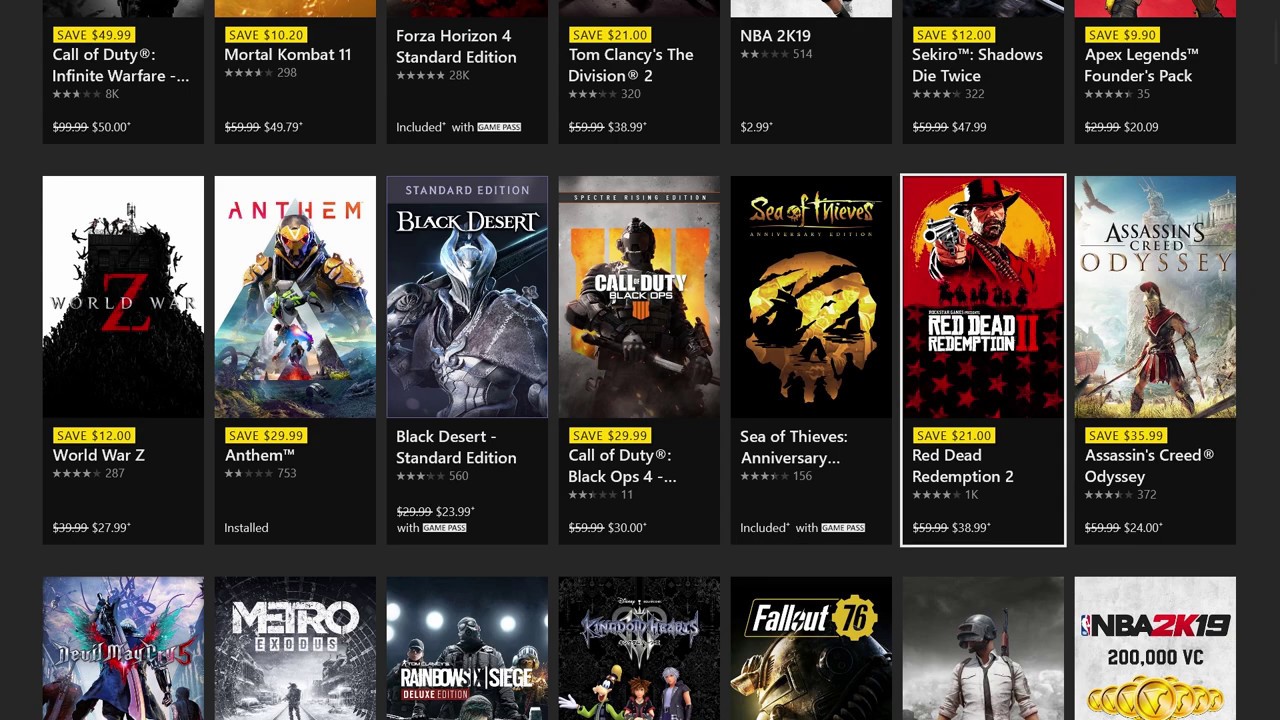
Task: Click SAVE $29.99 badge on Anthem
Action: click(x=266, y=435)
